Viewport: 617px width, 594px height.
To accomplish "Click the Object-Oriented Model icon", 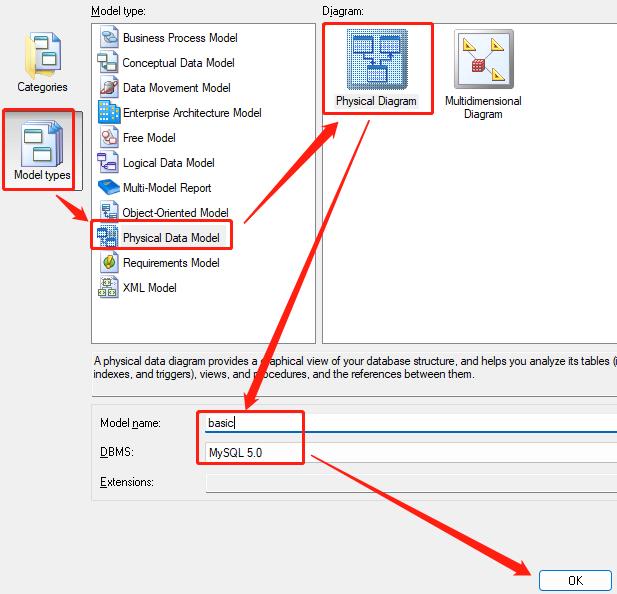I will tap(108, 212).
